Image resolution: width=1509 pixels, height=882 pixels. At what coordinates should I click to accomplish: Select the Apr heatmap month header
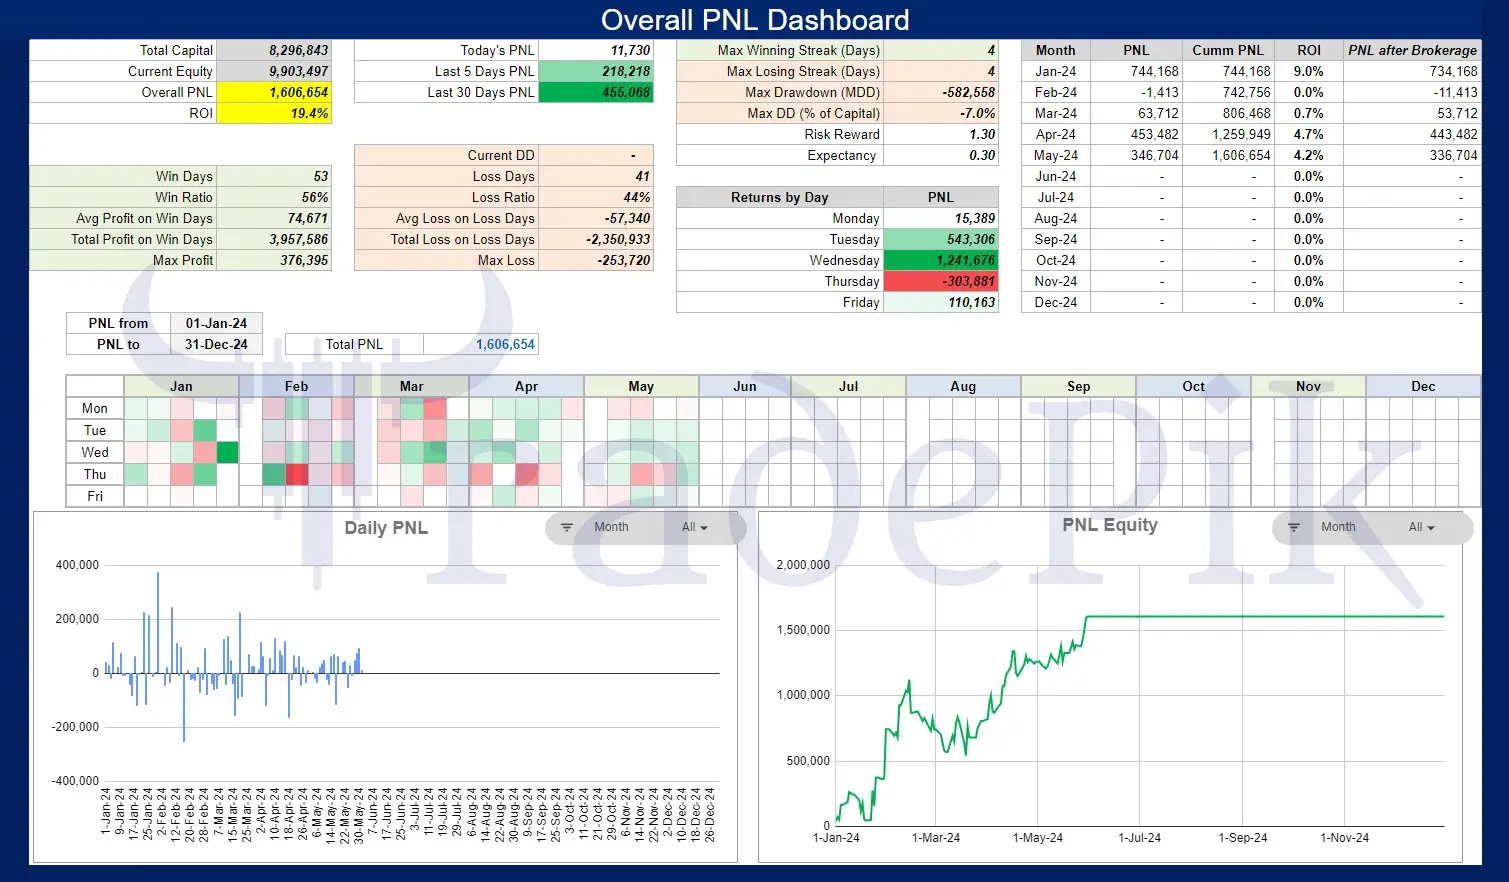point(526,386)
